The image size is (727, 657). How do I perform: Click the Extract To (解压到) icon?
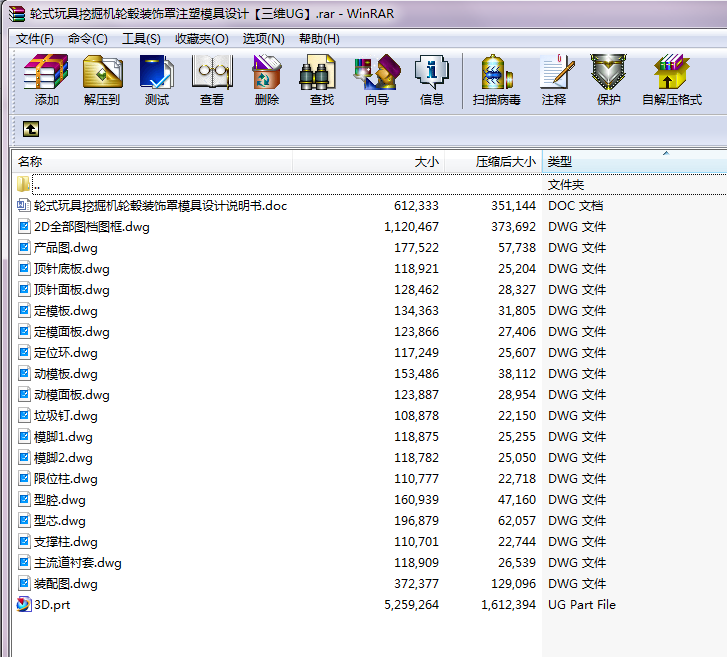[102, 71]
